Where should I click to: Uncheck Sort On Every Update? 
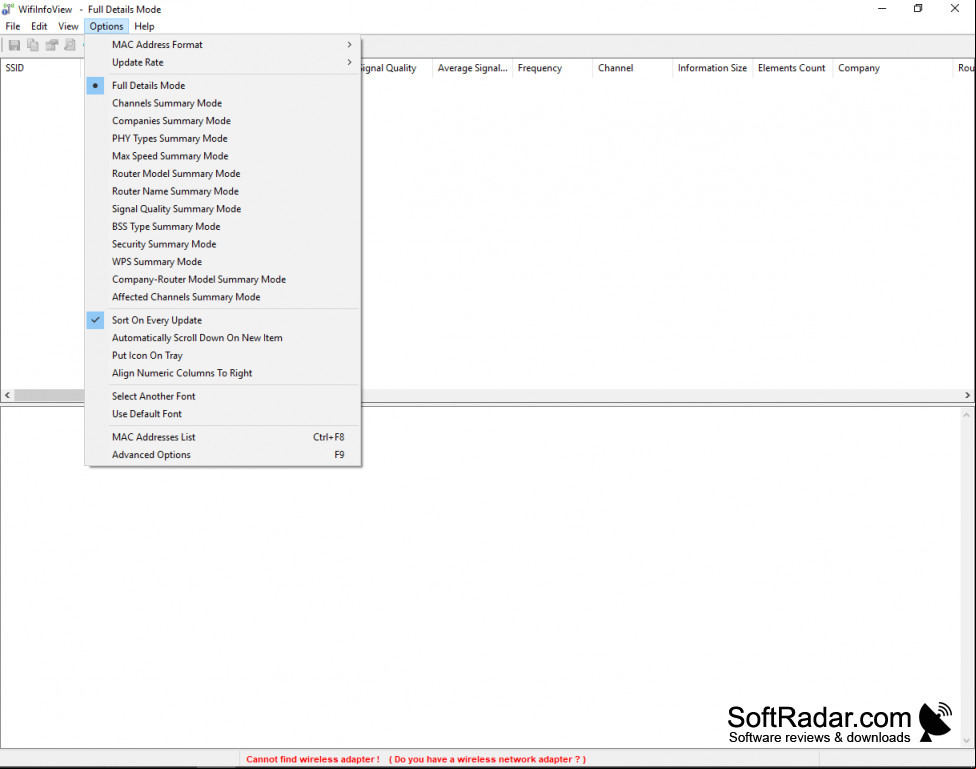[223, 320]
